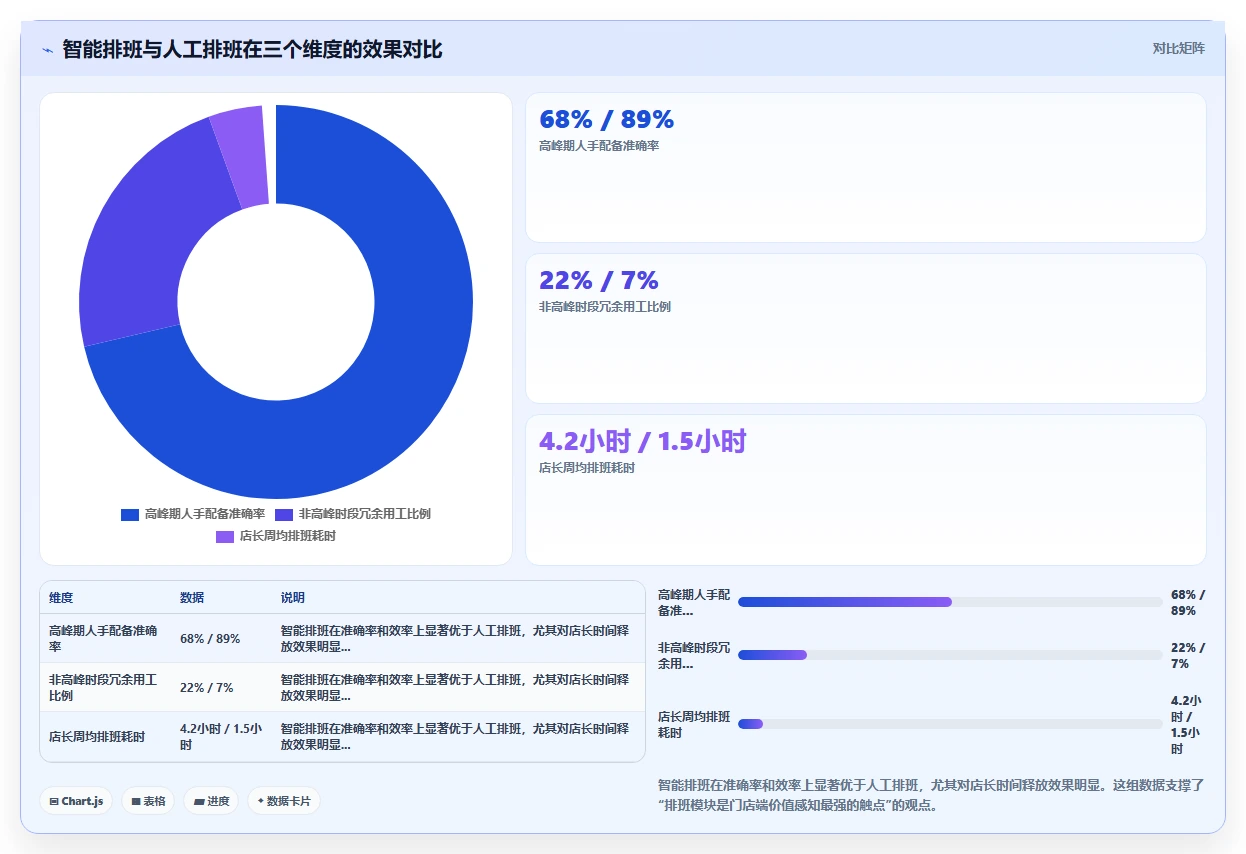The image size is (1246, 854).
Task: Click the 表格 tag chip
Action: point(149,801)
